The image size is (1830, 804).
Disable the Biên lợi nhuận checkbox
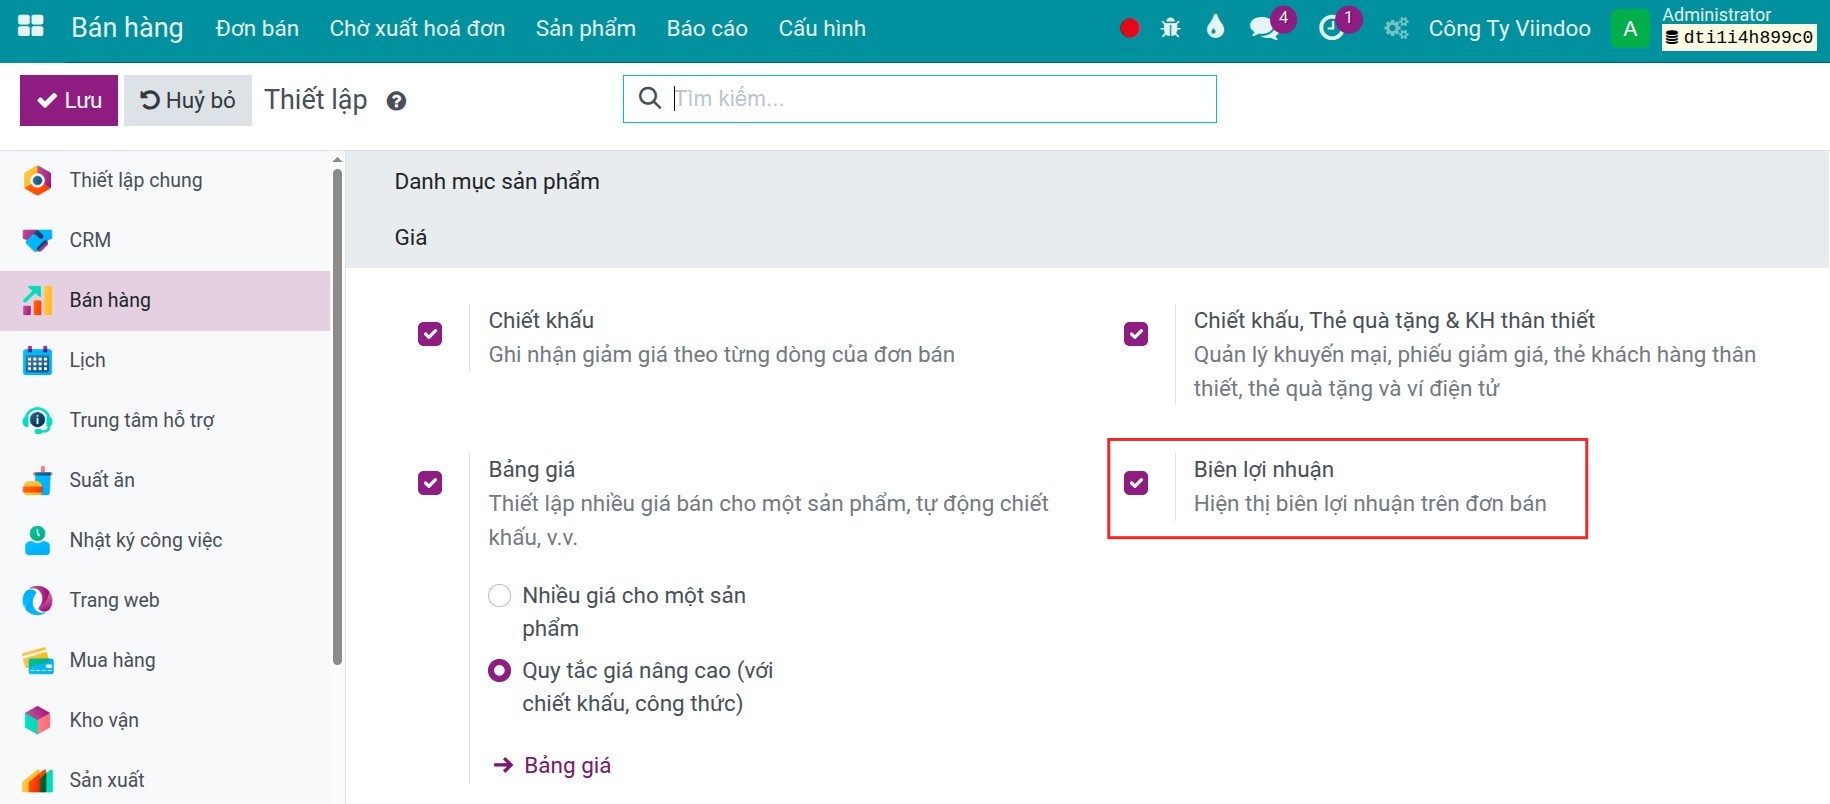[1136, 483]
